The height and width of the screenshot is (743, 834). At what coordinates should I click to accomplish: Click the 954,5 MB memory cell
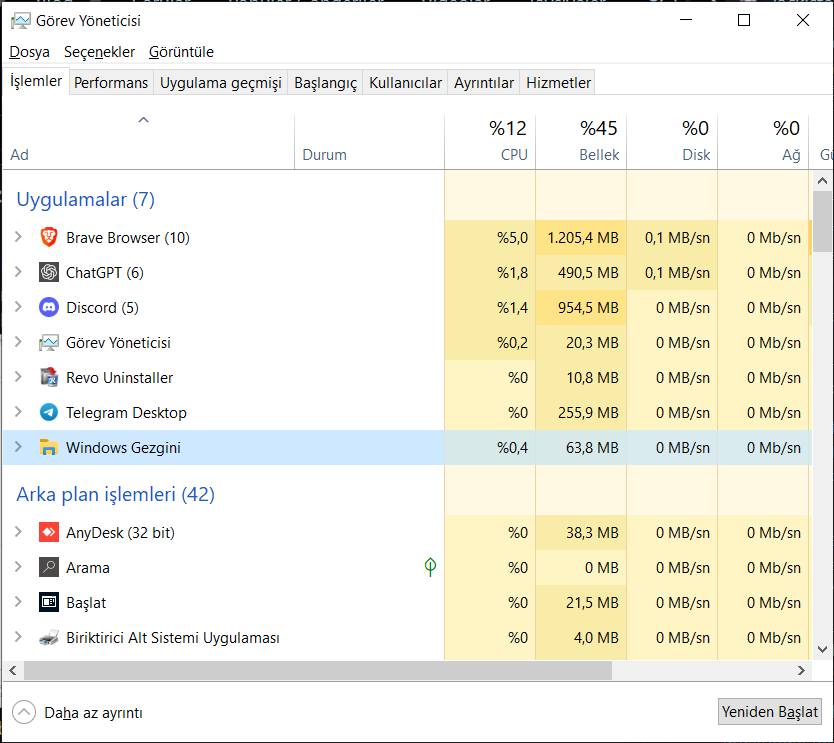click(581, 307)
